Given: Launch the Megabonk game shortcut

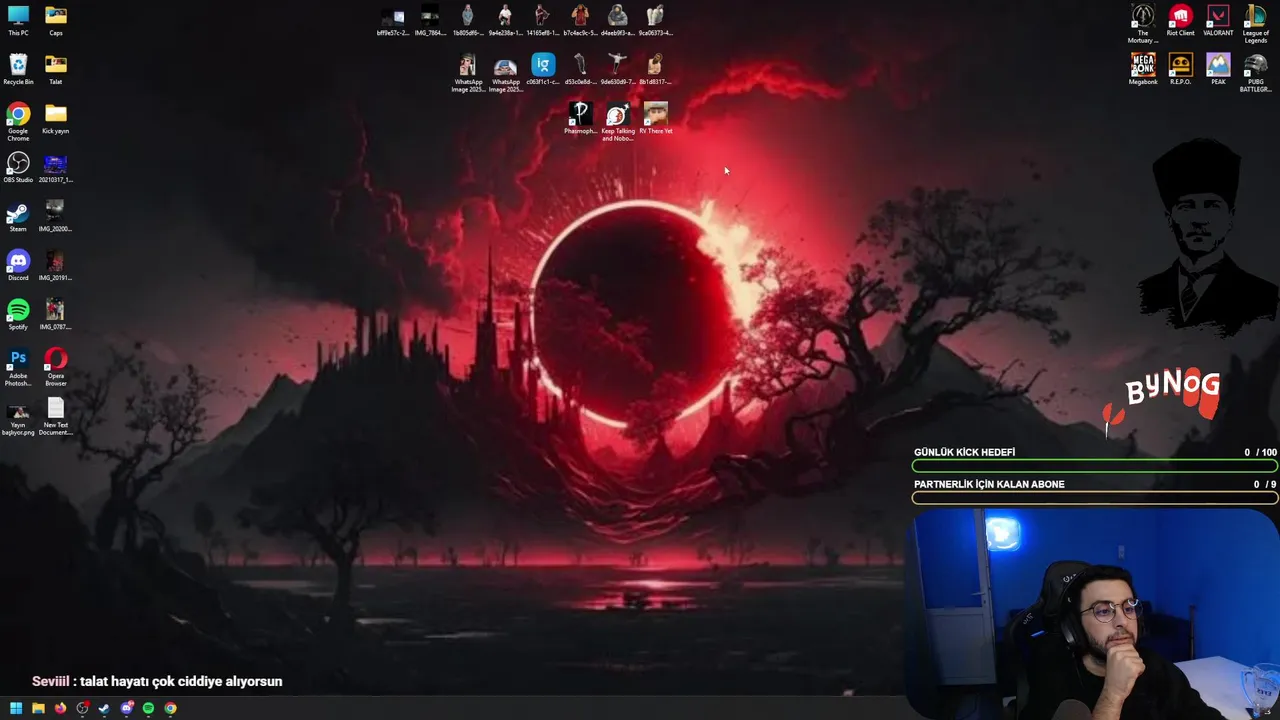Looking at the screenshot, I should pyautogui.click(x=1143, y=70).
